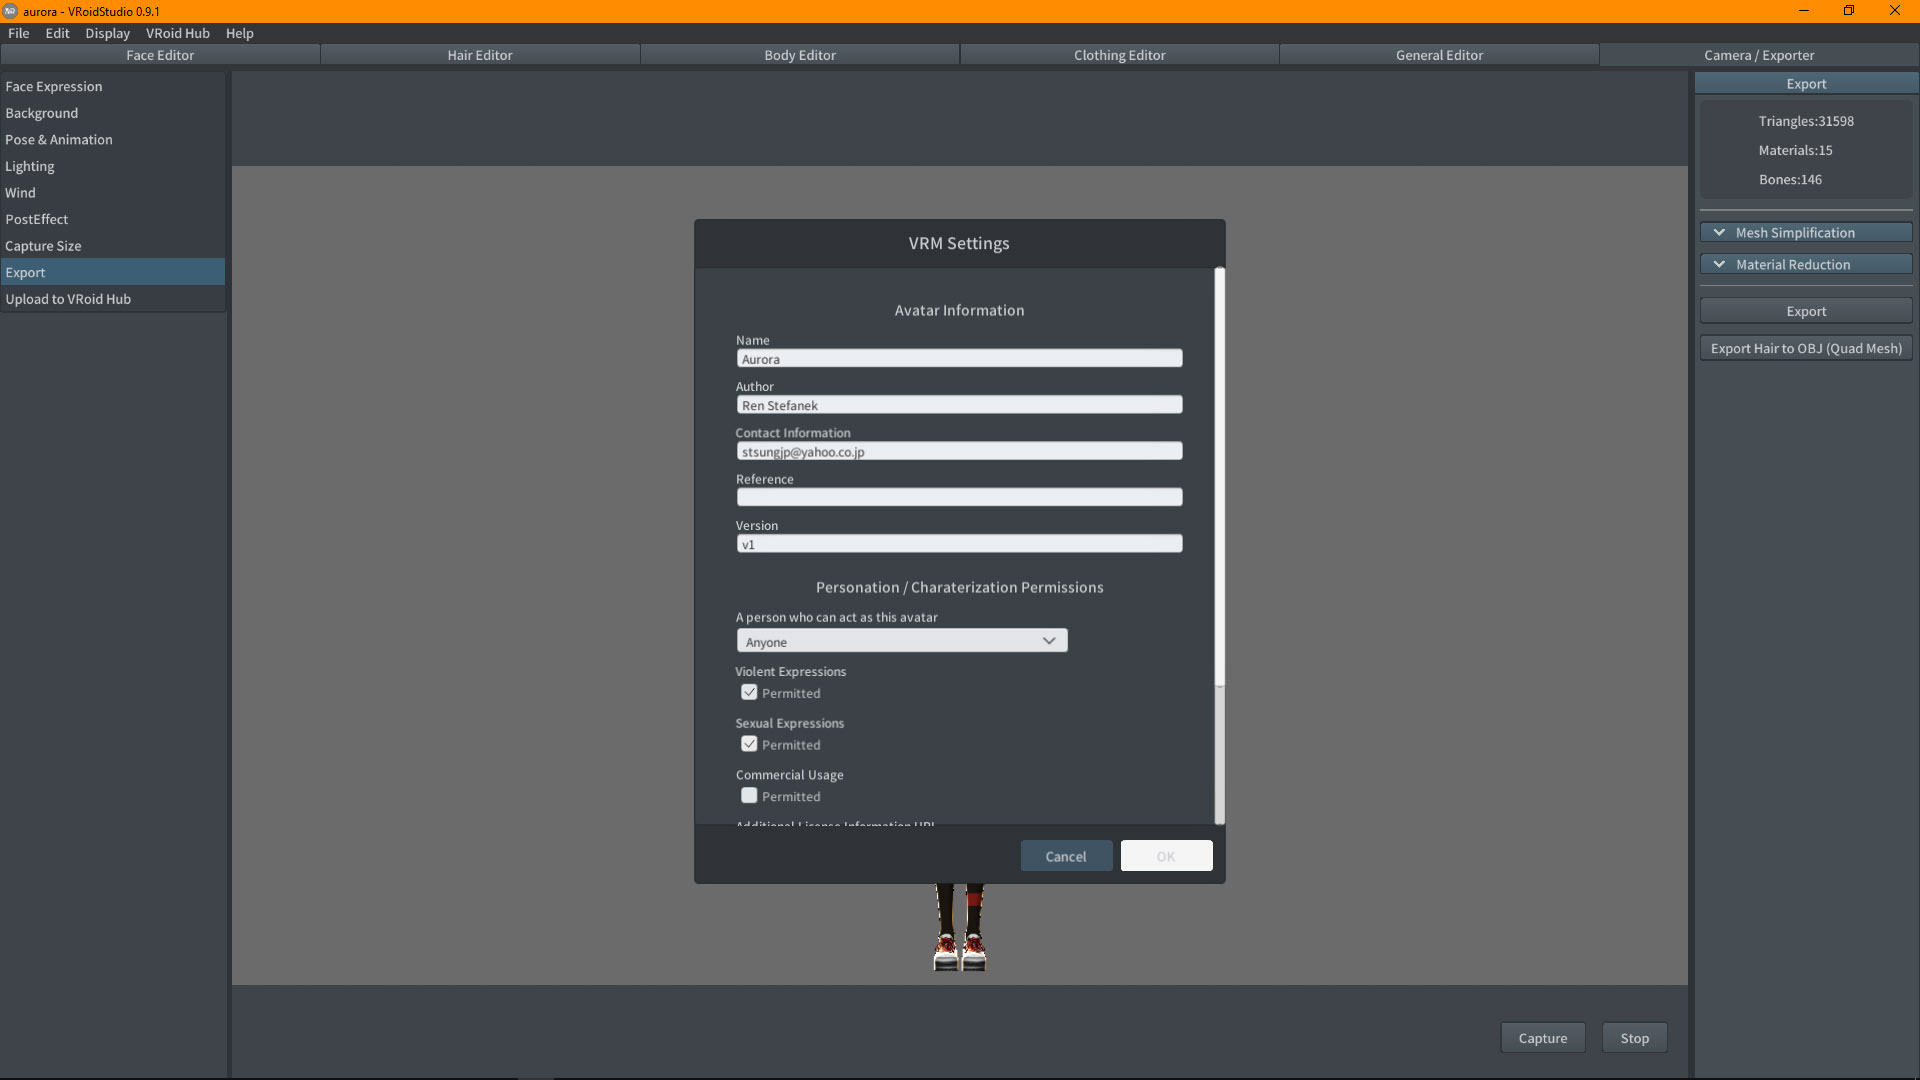Switch to the Hair Editor tab
Viewport: 1920px width, 1080px height.
point(479,55)
